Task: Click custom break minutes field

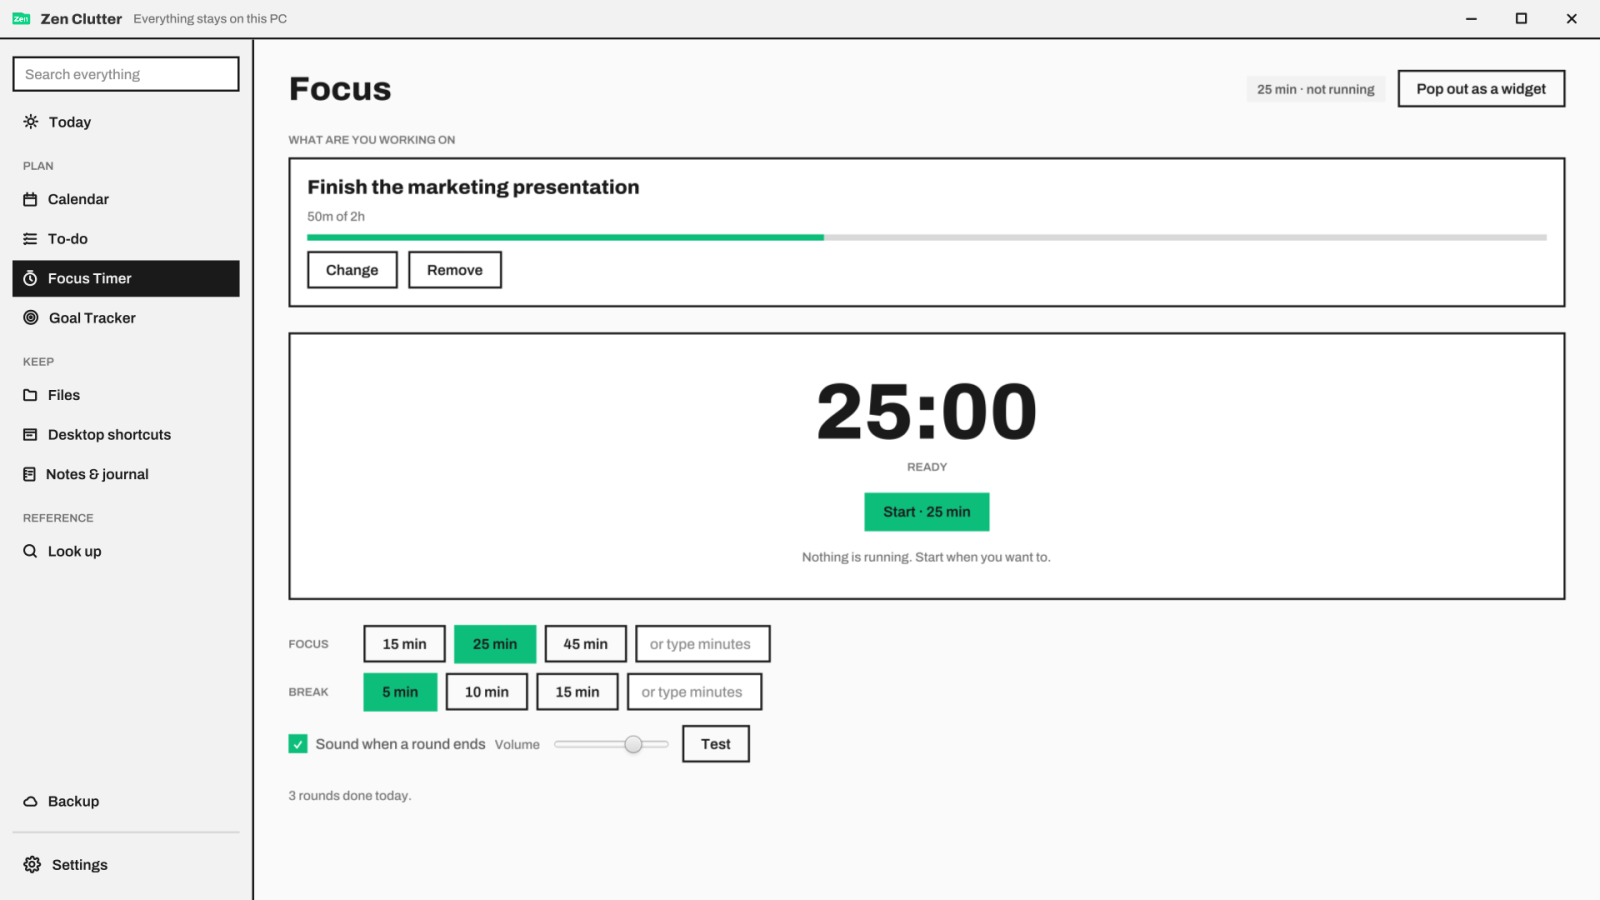Action: 694,692
